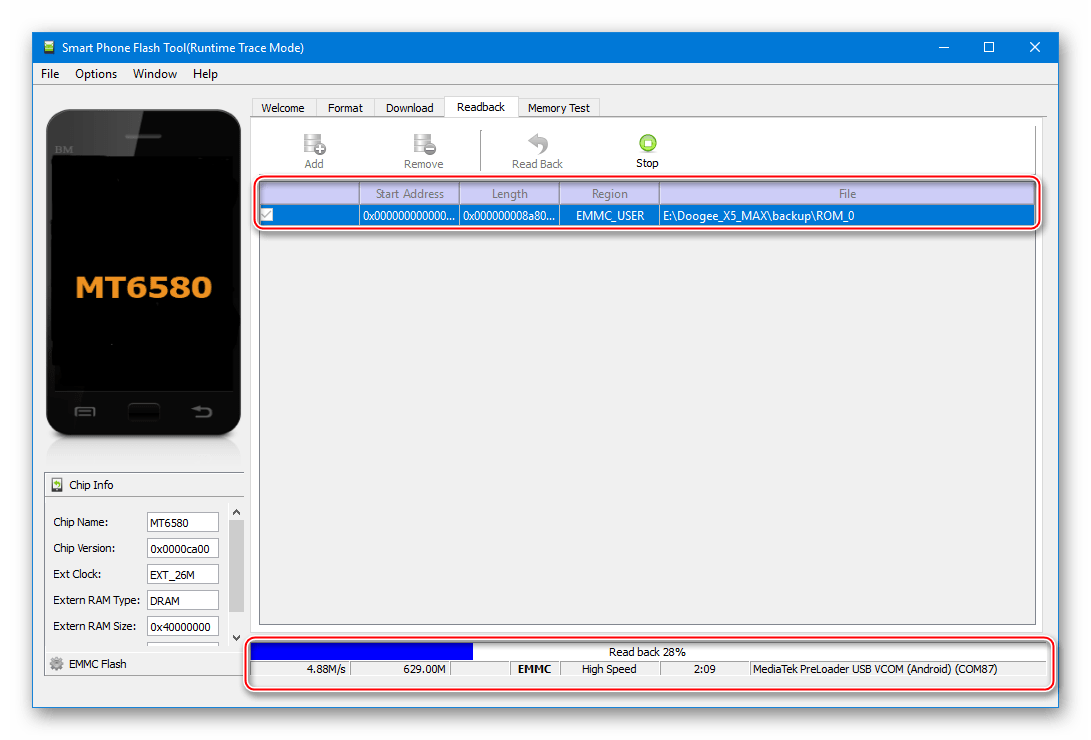This screenshot has width=1091, height=740.
Task: Click the MT6580 phone image
Action: pos(143,273)
